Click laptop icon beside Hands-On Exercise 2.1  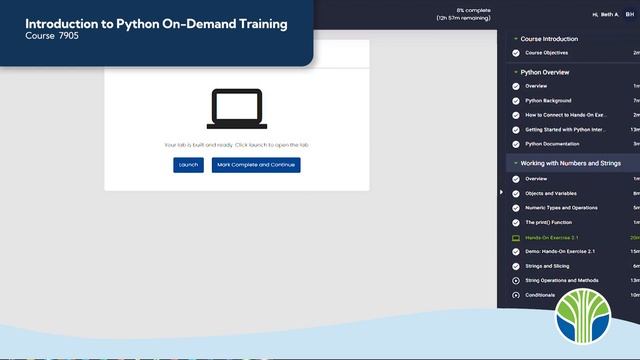click(516, 238)
